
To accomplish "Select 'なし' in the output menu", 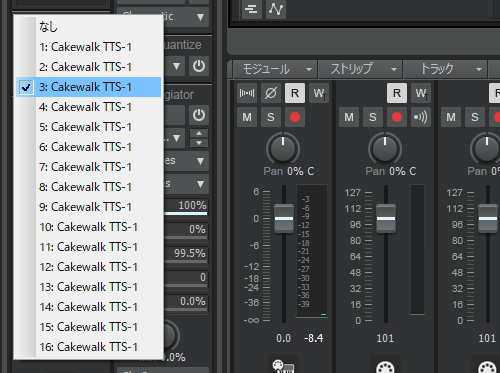I will (88, 27).
